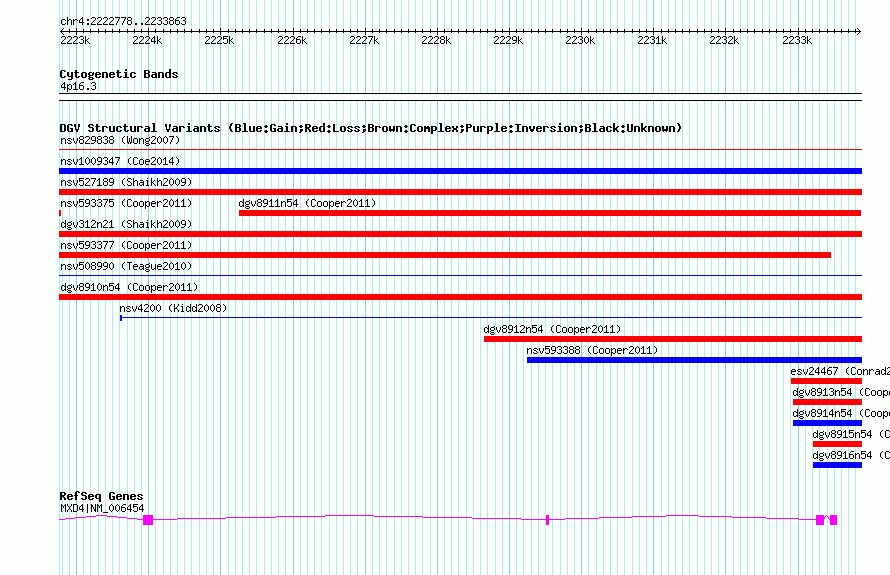Image resolution: width=890 pixels, height=575 pixels.
Task: Click the dgv8914n54 blue gain bar
Action: pyautogui.click(x=826, y=423)
